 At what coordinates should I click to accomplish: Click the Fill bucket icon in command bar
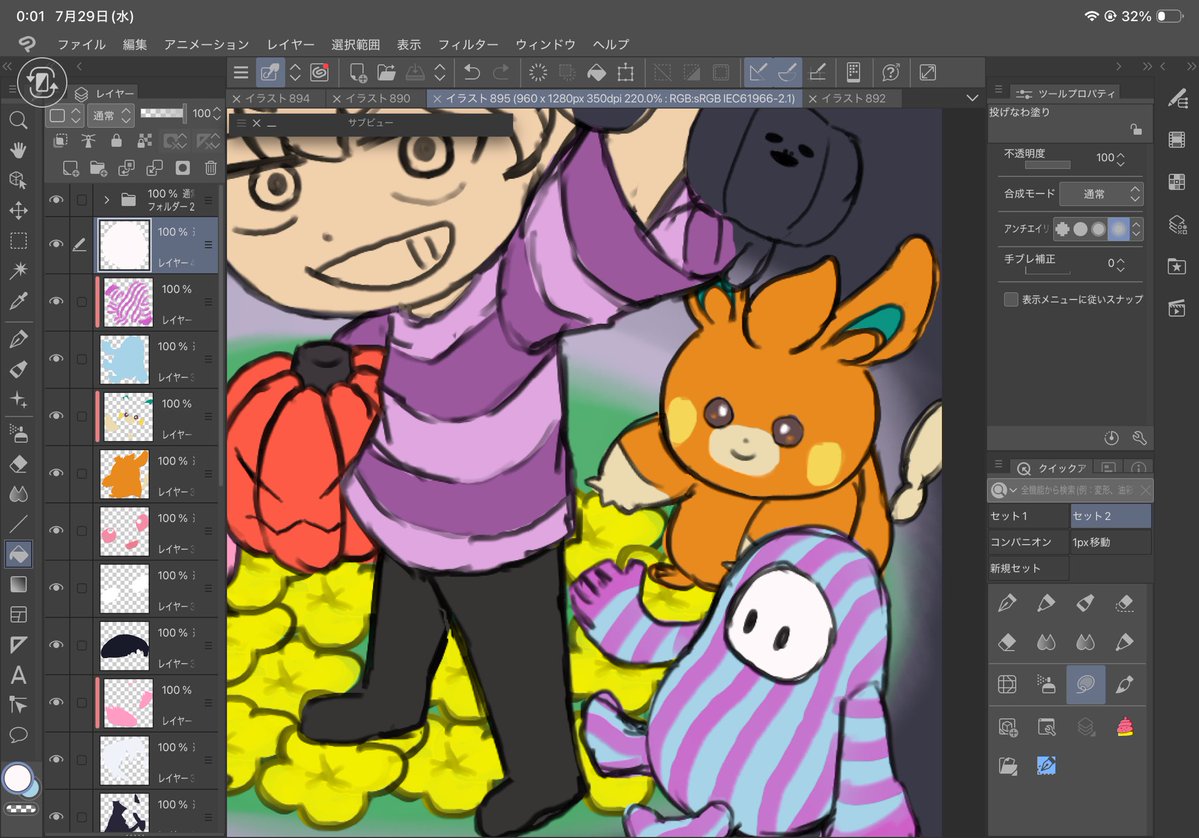coord(596,73)
